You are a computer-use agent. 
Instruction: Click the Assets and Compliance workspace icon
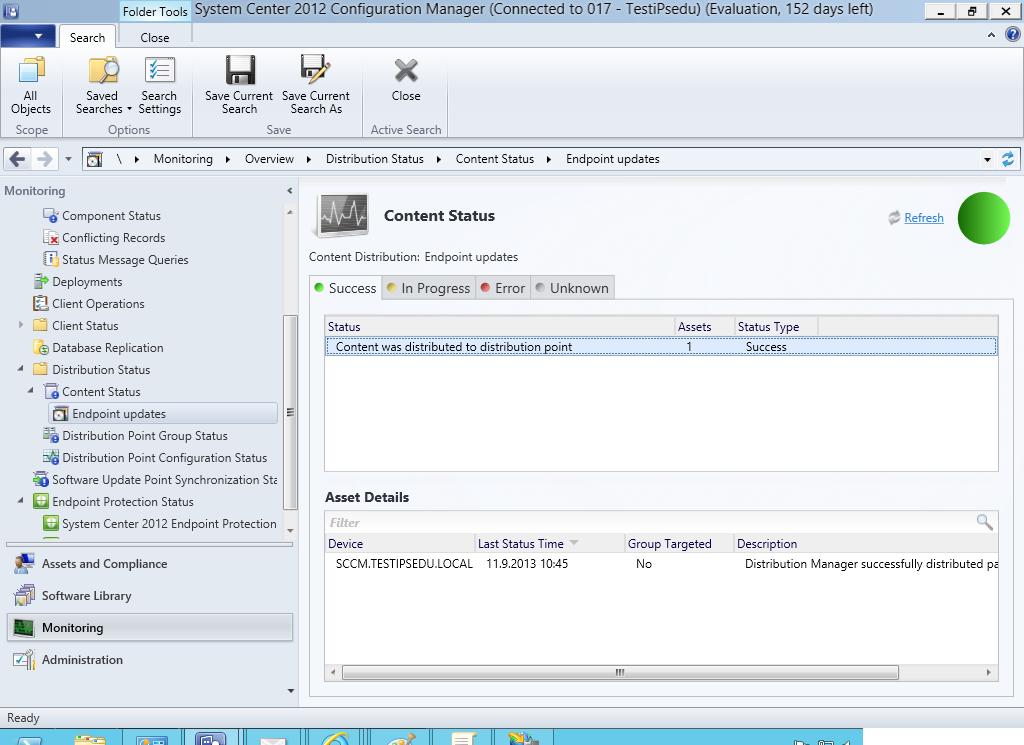[x=24, y=563]
